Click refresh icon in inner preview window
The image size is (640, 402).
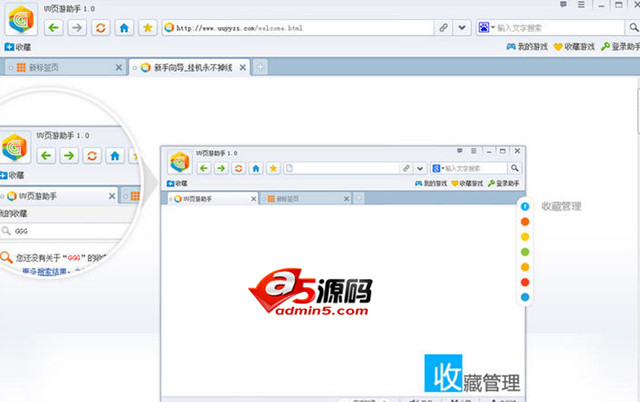pos(238,168)
